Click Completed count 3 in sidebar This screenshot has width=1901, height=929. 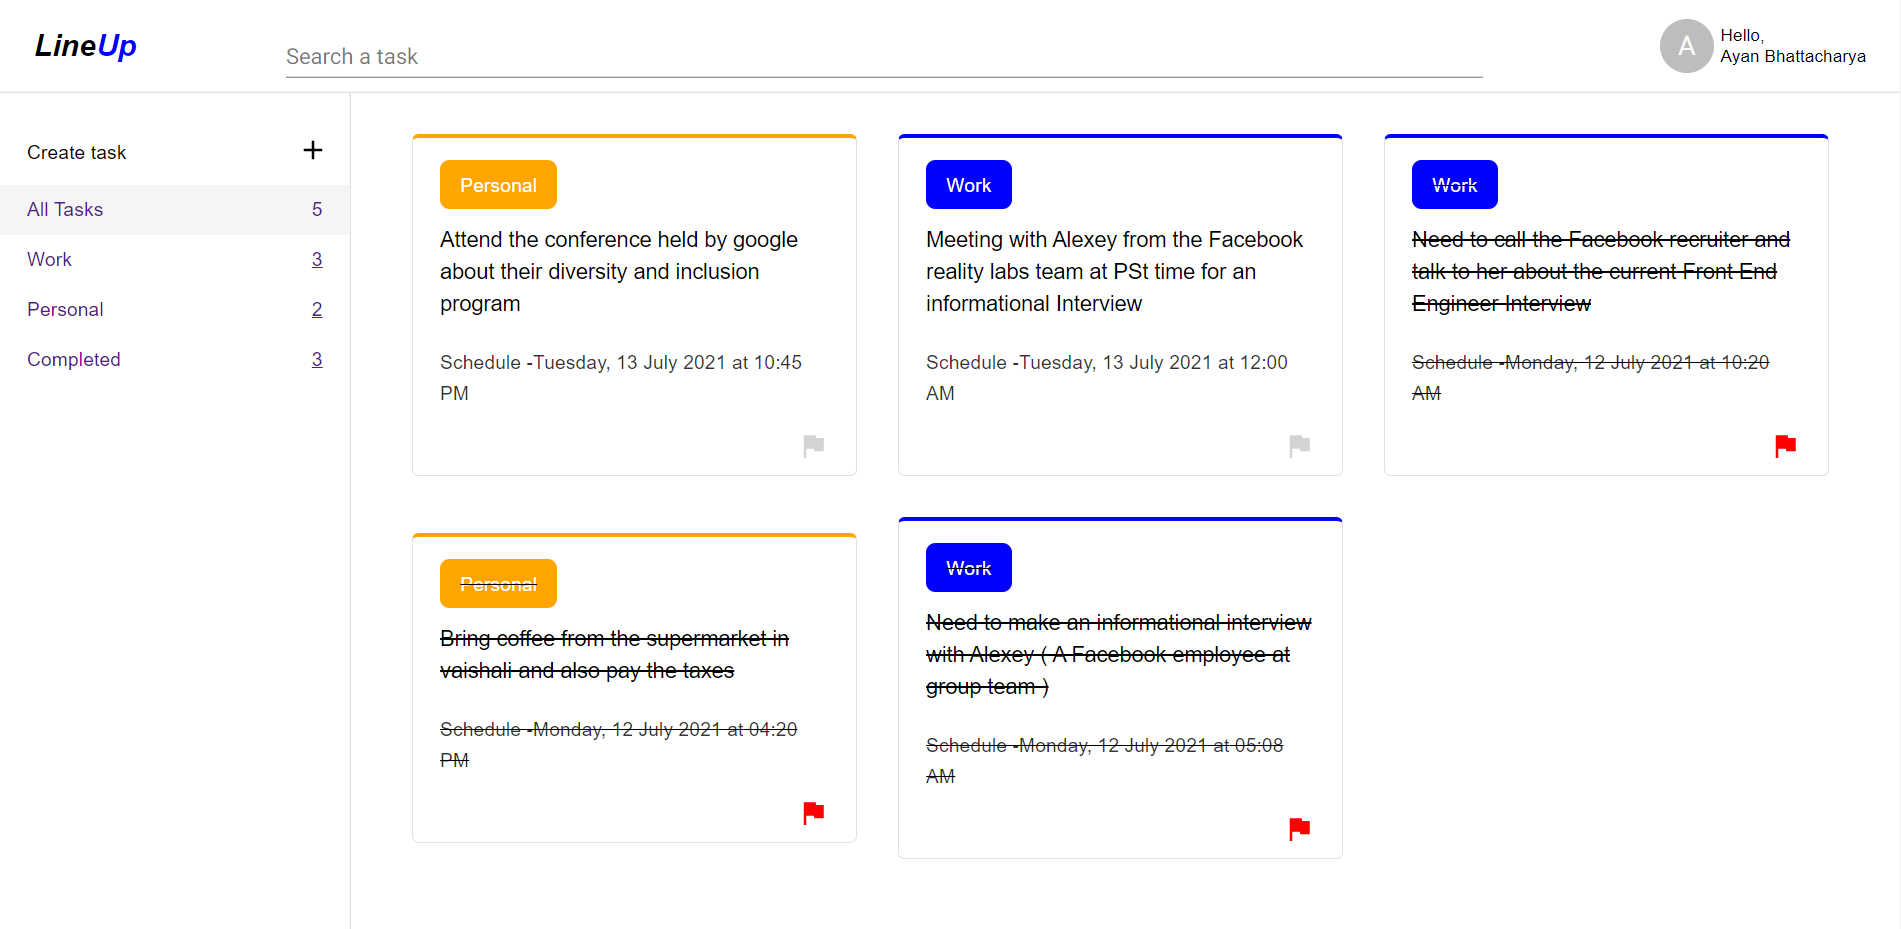point(317,360)
